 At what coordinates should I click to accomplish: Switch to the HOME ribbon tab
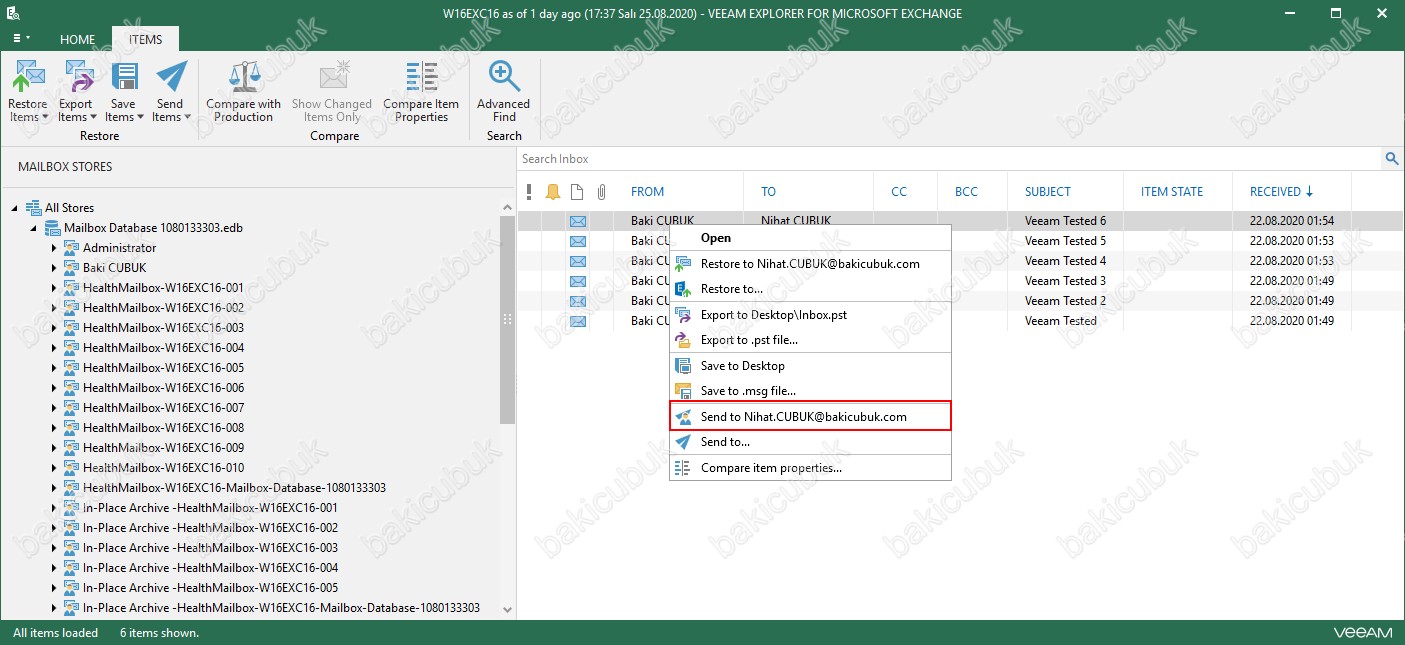(77, 39)
